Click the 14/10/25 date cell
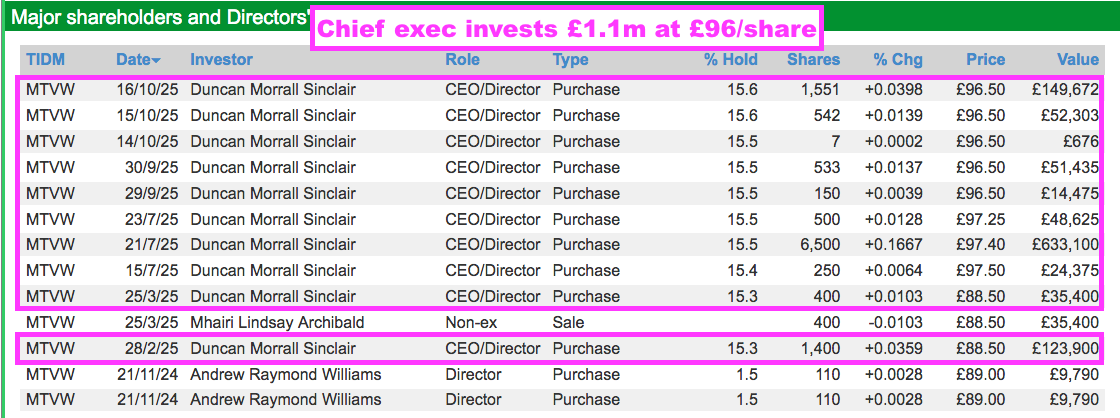This screenshot has height=418, width=1120. pos(148,141)
